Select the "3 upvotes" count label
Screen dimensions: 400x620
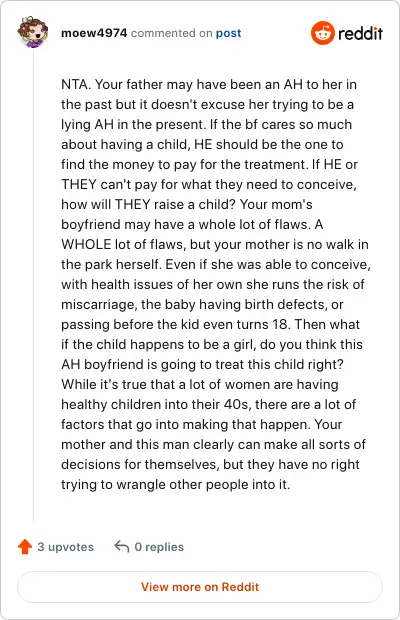click(x=66, y=547)
